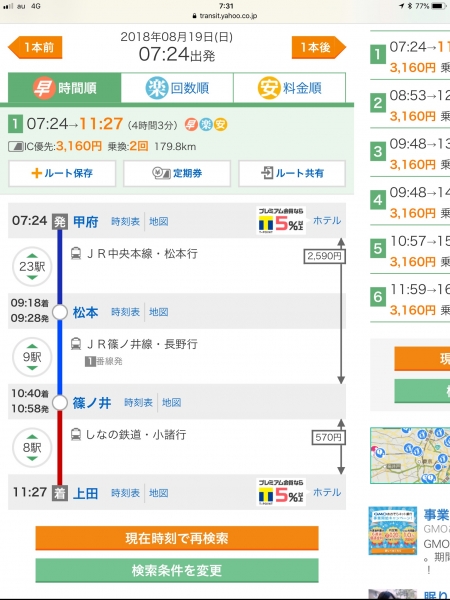Open the 上田 station link
Image resolution: width=450 pixels, height=600 pixels.
pos(86,493)
